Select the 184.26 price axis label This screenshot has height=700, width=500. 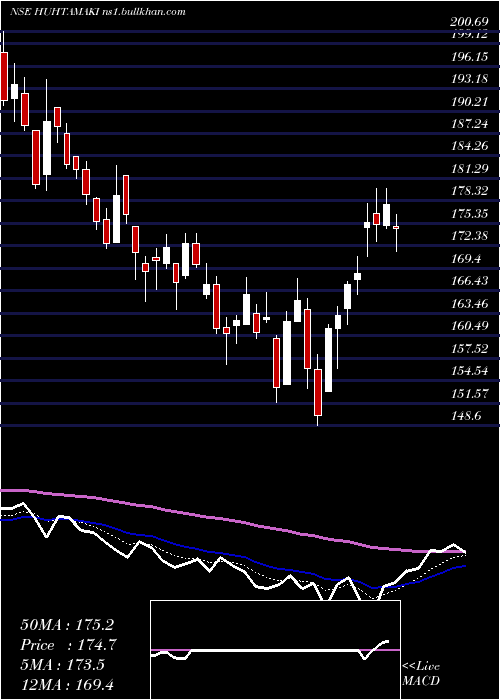471,147
